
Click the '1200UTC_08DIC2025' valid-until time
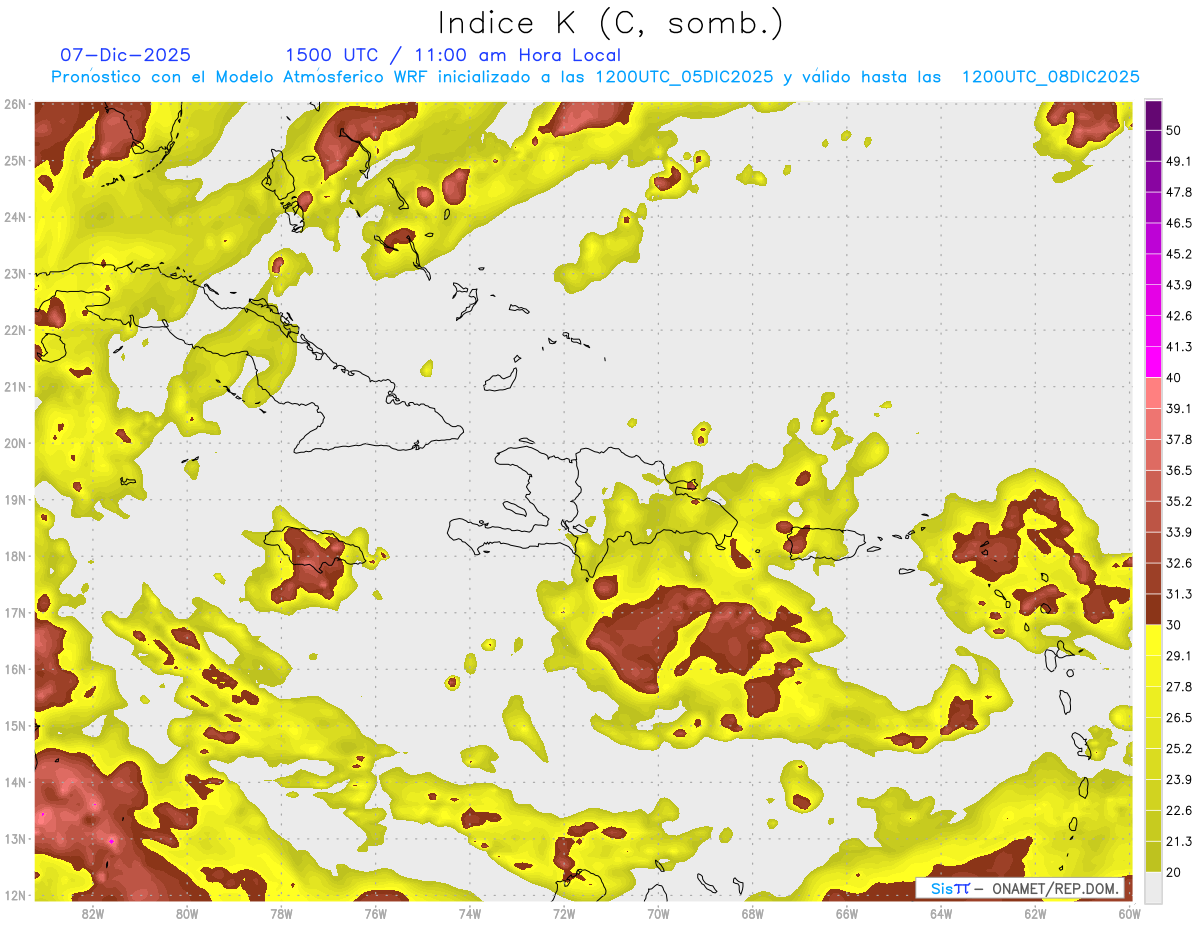(1050, 77)
